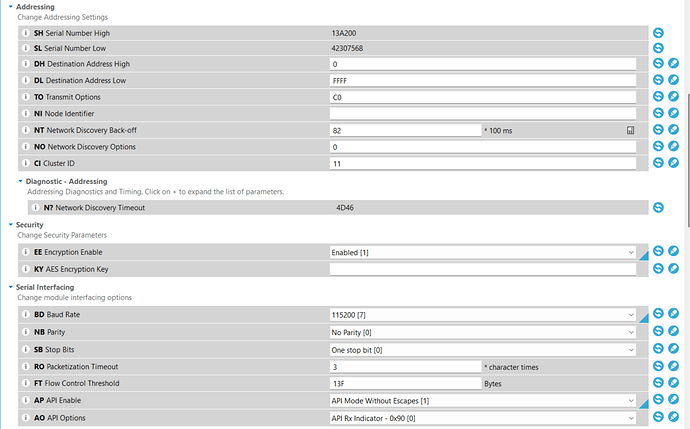Screen dimensions: 690x429
Task: Open the calculator icon in NT row
Action: [x=631, y=130]
